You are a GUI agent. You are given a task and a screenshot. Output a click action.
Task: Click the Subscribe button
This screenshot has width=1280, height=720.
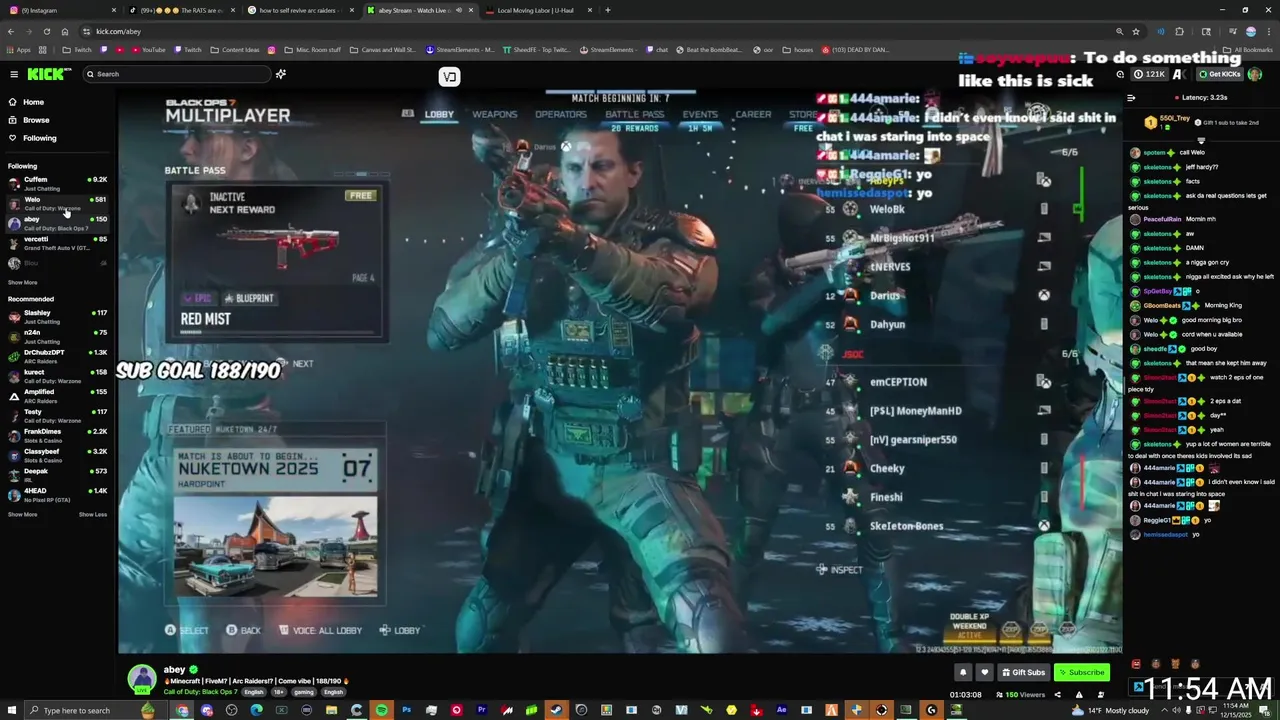point(1082,672)
